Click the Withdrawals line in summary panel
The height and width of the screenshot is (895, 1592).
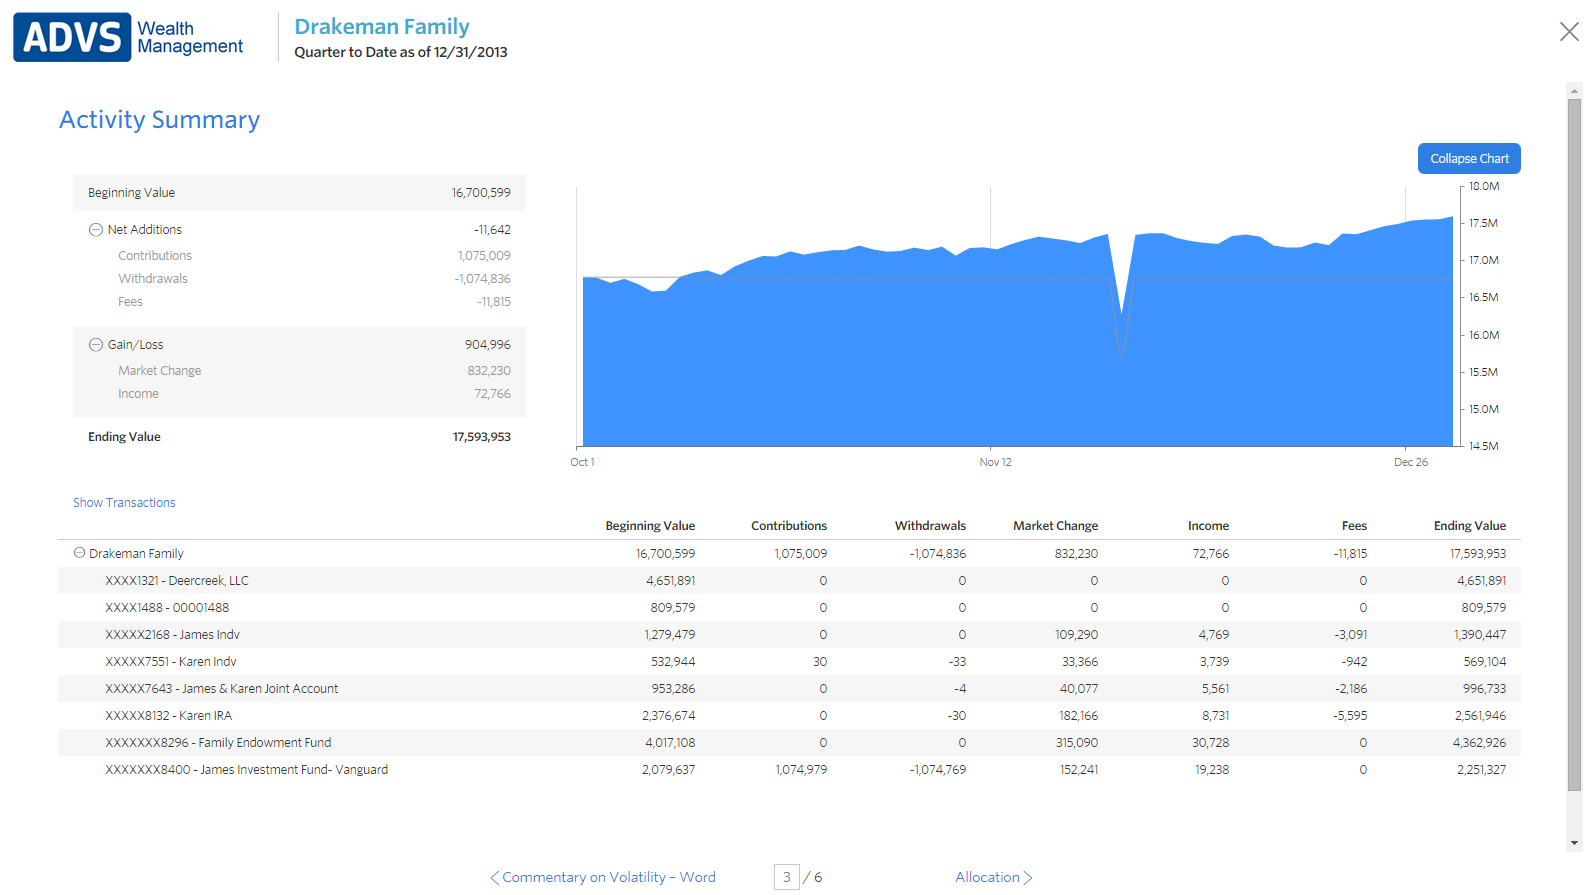[299, 279]
